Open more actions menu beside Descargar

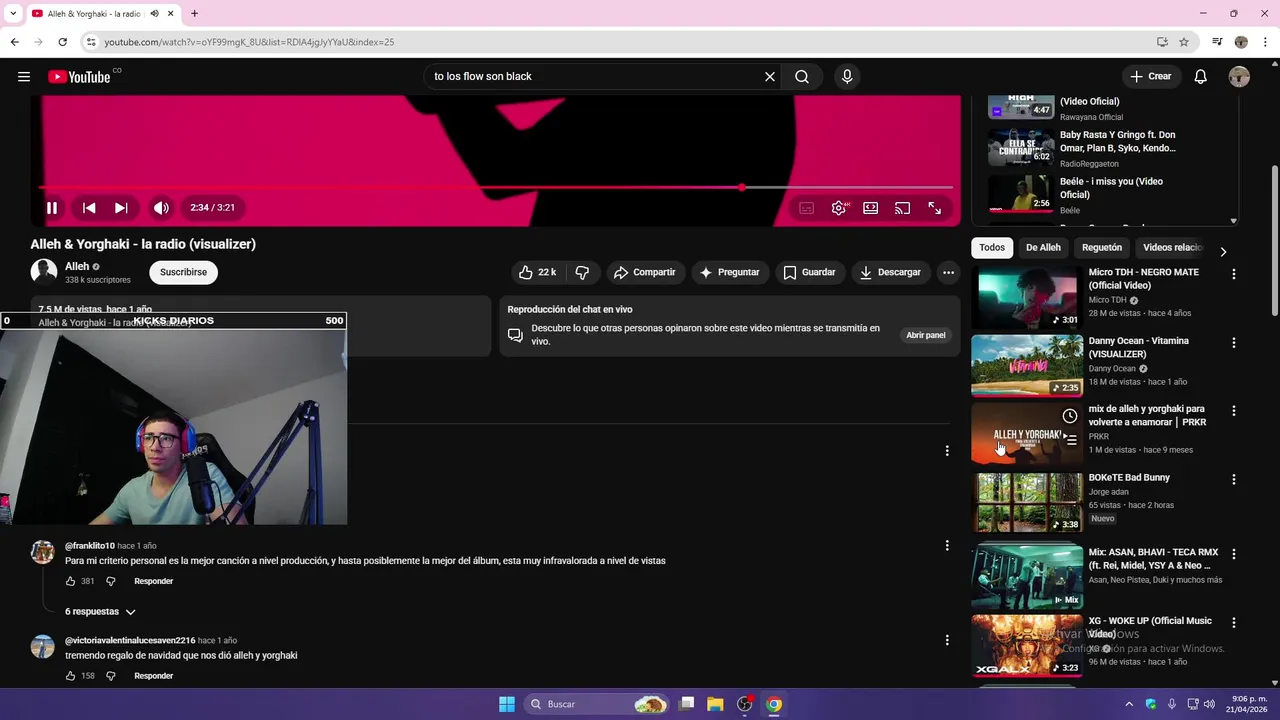point(948,272)
